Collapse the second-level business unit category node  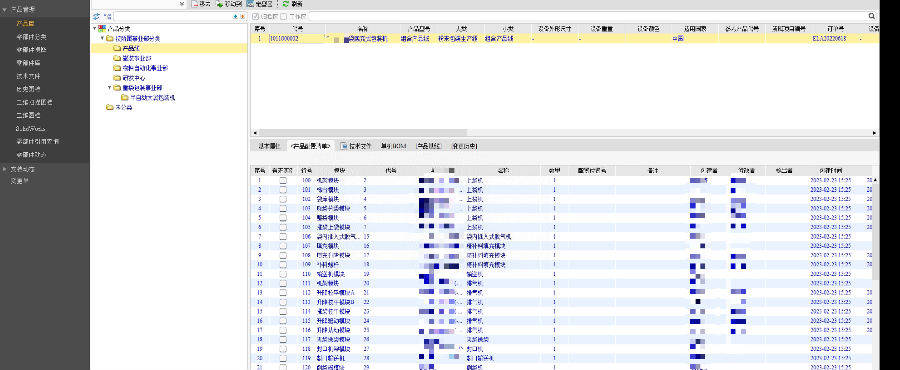102,38
